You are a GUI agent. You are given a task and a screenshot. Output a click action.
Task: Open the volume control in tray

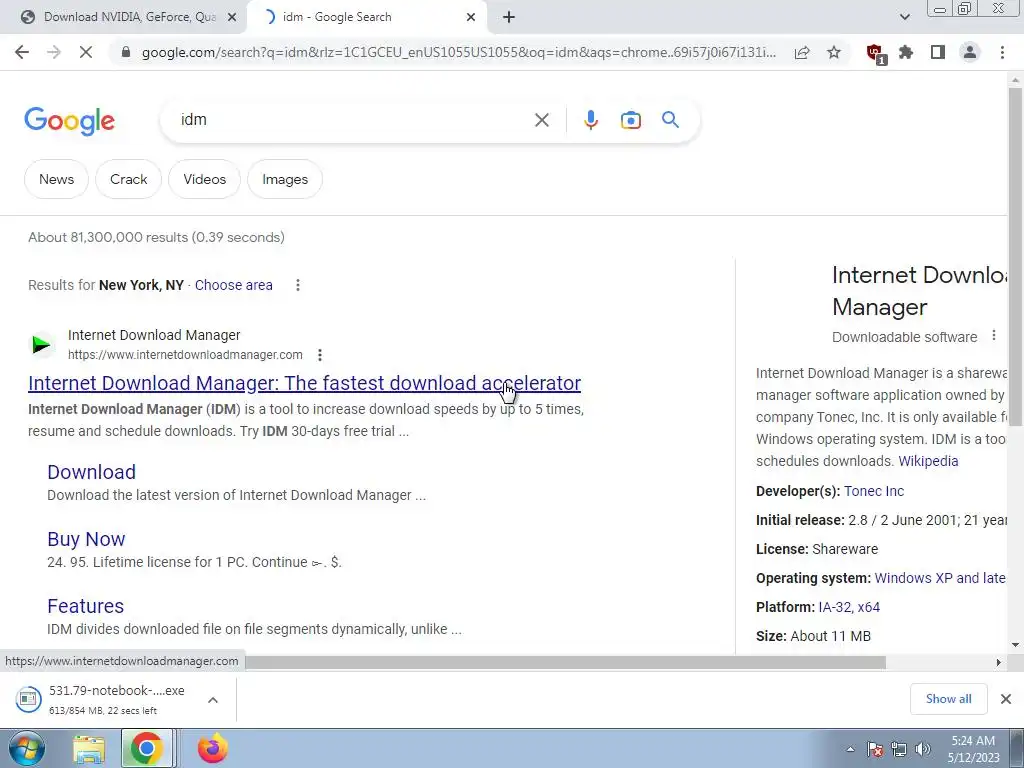[923, 750]
